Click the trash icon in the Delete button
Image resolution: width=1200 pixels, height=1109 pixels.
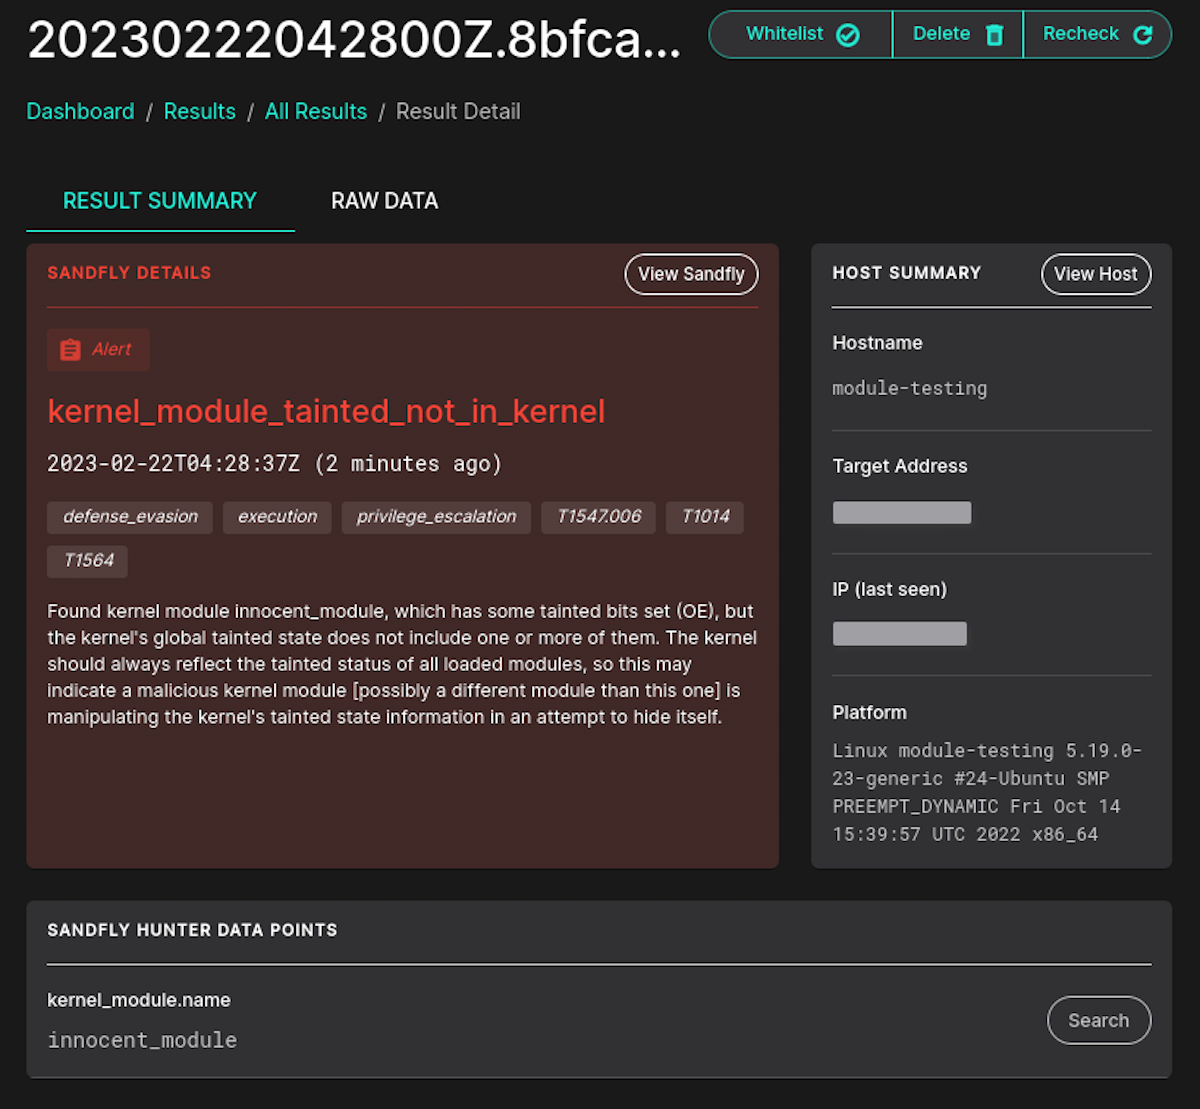(993, 33)
